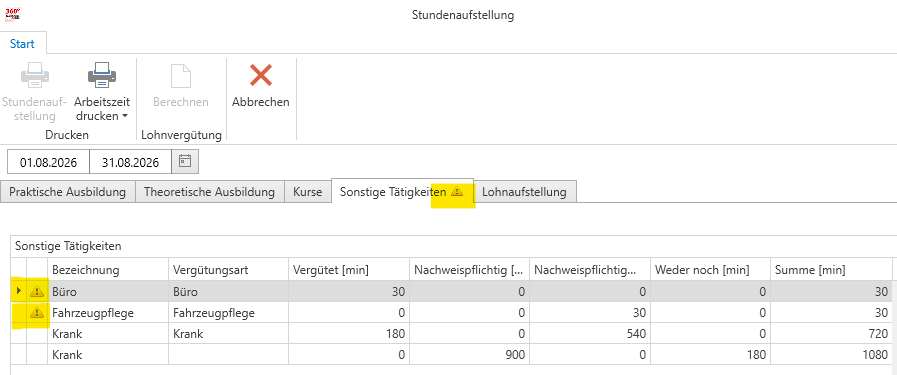Screen dimensions: 897x375
Task: Click the Arbeitszeit drucken printer icon
Action: [x=102, y=75]
